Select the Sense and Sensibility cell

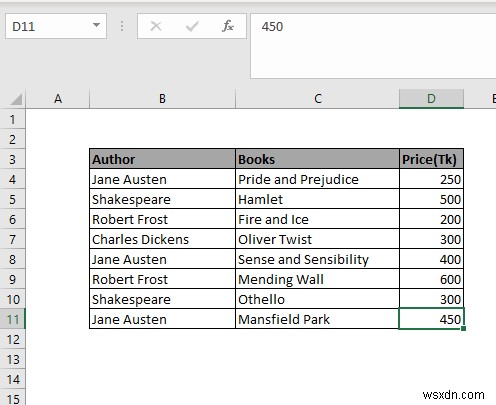click(x=317, y=259)
